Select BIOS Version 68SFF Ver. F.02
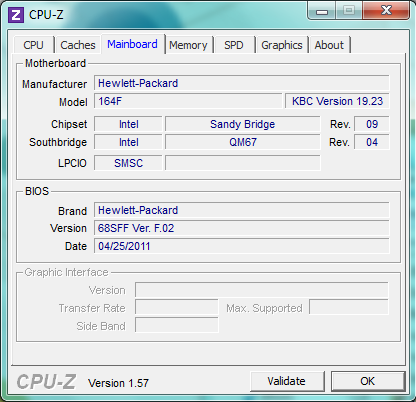The height and width of the screenshot is (402, 416). pos(241,228)
